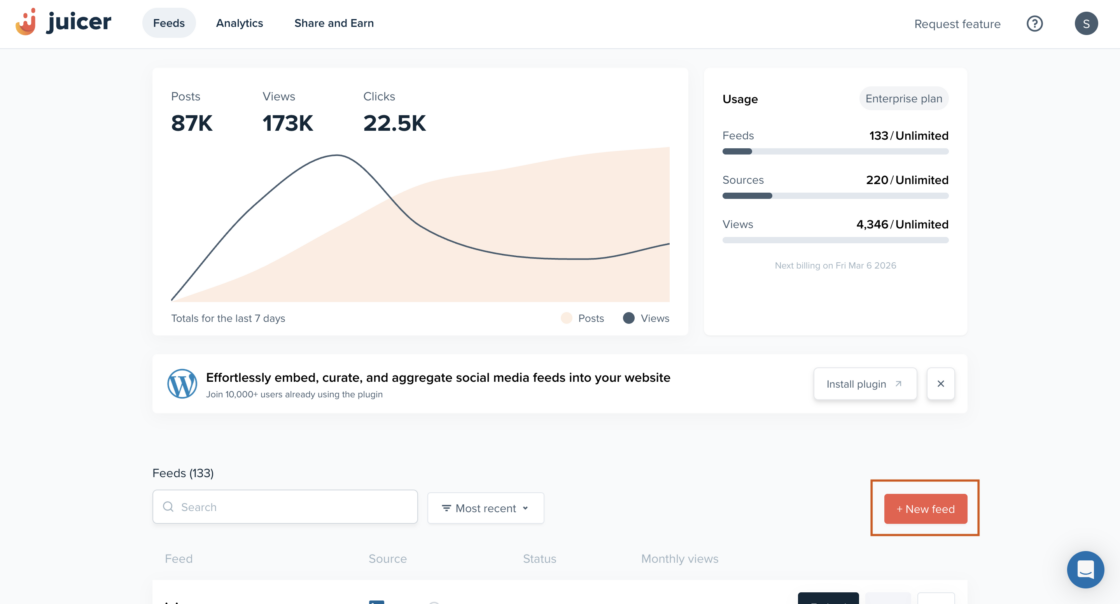Viewport: 1120px width, 604px height.
Task: Open the help question mark icon
Action: pos(1035,24)
